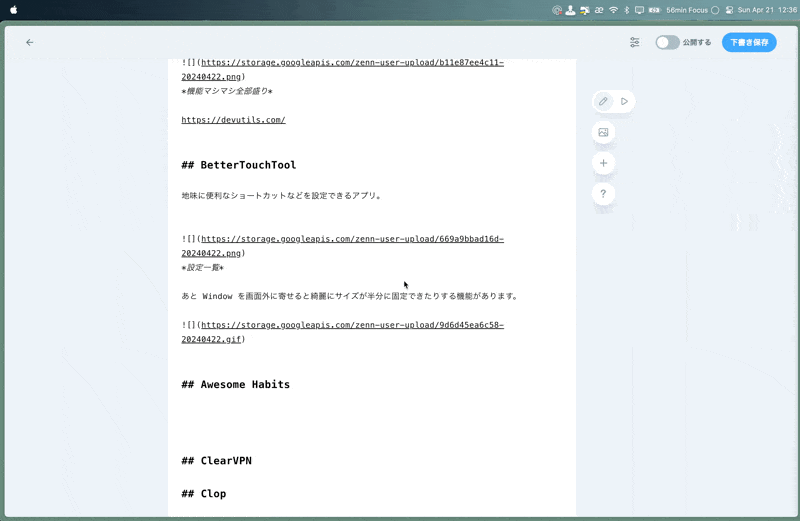
Task: Click the ## Awesome Habits heading
Action: [236, 384]
